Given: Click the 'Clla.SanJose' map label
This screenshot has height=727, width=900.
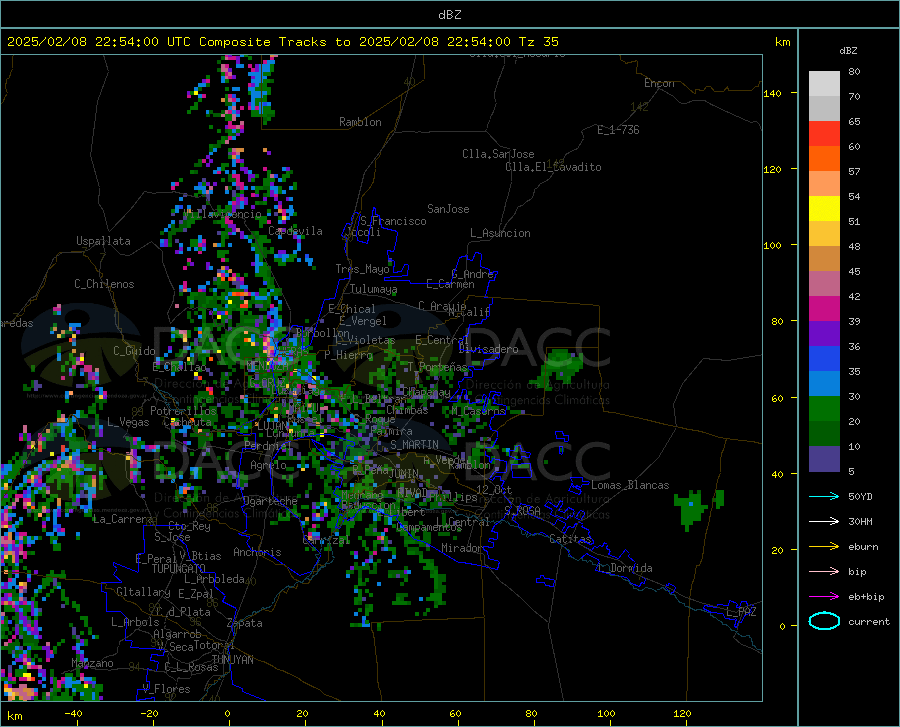Looking at the screenshot, I should [x=498, y=154].
